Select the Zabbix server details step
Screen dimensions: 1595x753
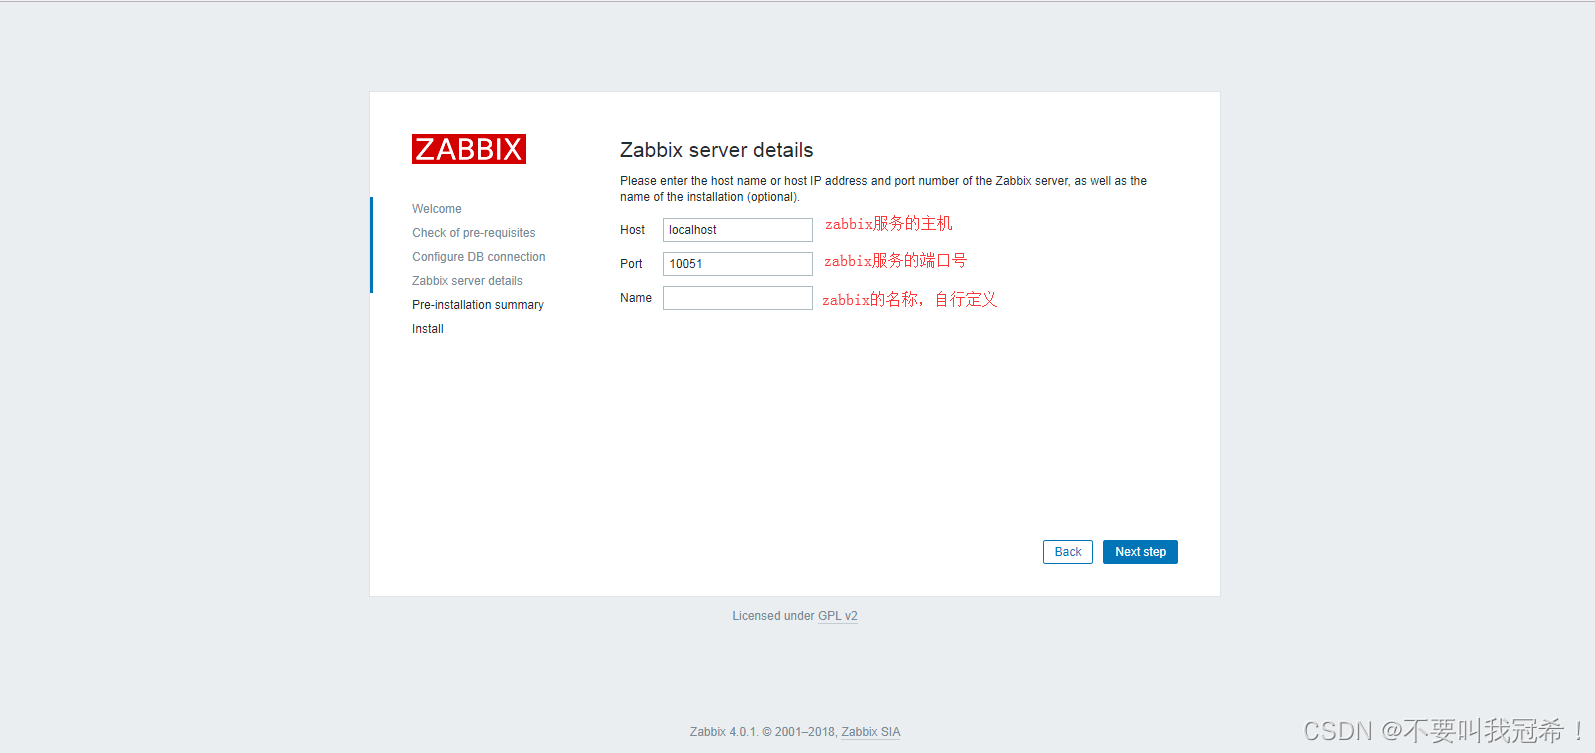click(467, 281)
